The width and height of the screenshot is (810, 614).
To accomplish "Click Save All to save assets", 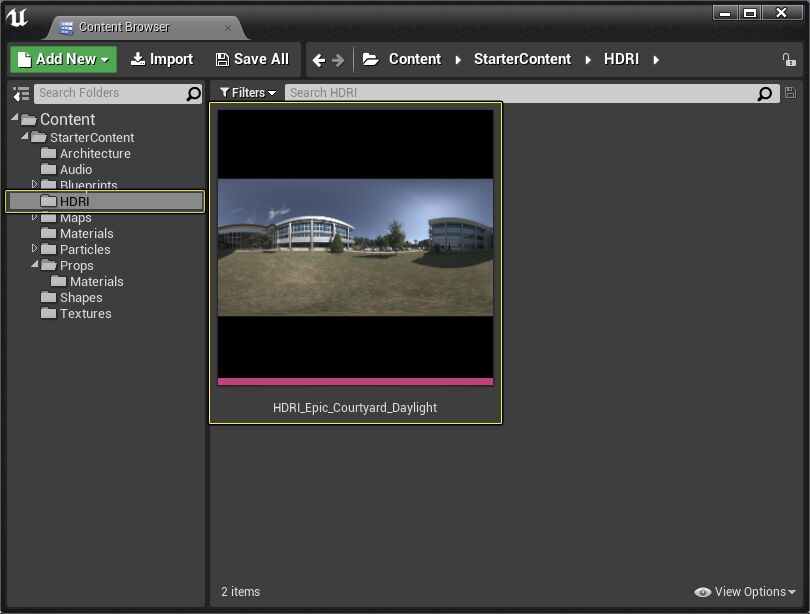I will (252, 59).
